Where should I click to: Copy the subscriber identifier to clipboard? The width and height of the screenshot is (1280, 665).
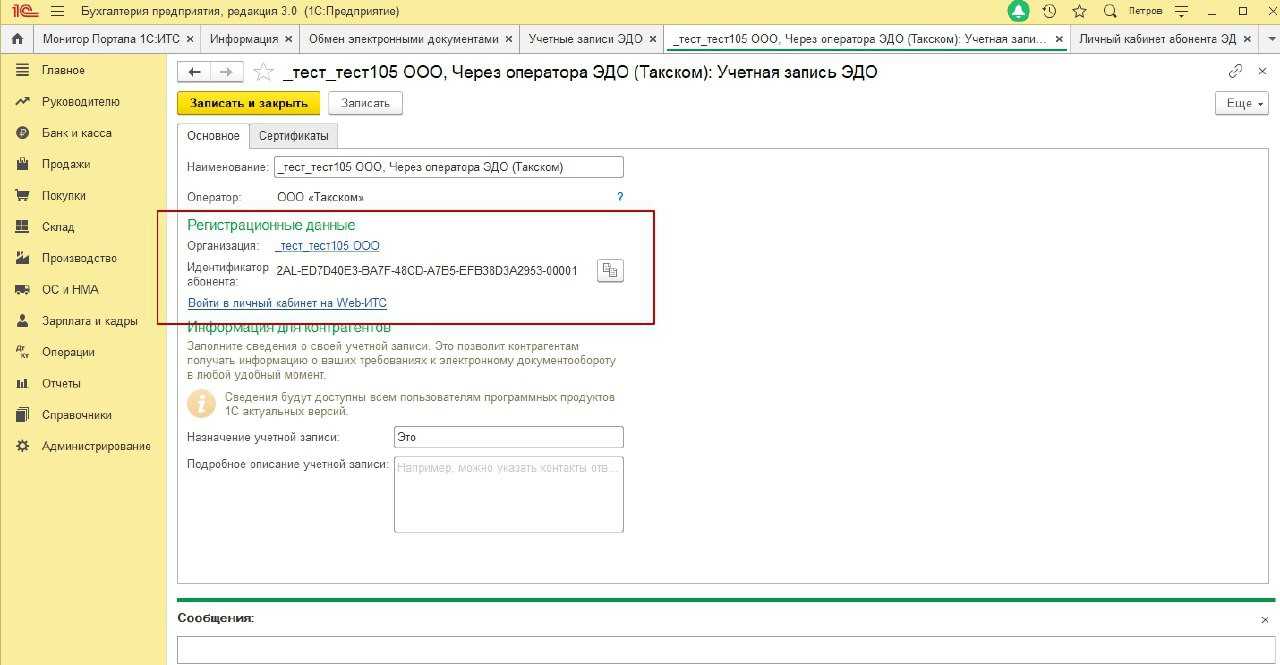pos(610,271)
